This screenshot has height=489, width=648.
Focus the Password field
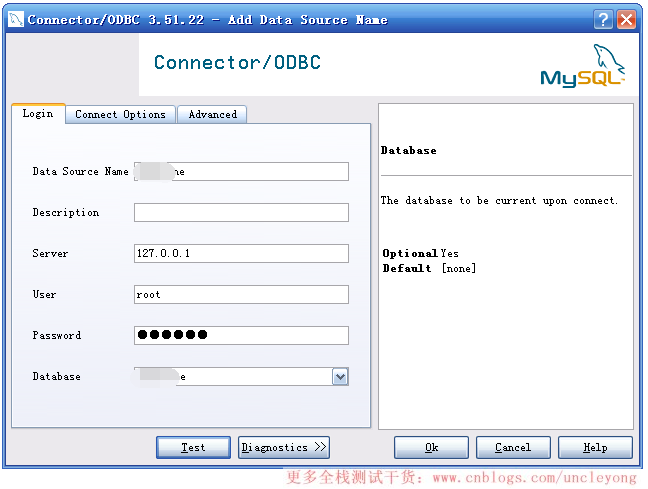coord(241,335)
